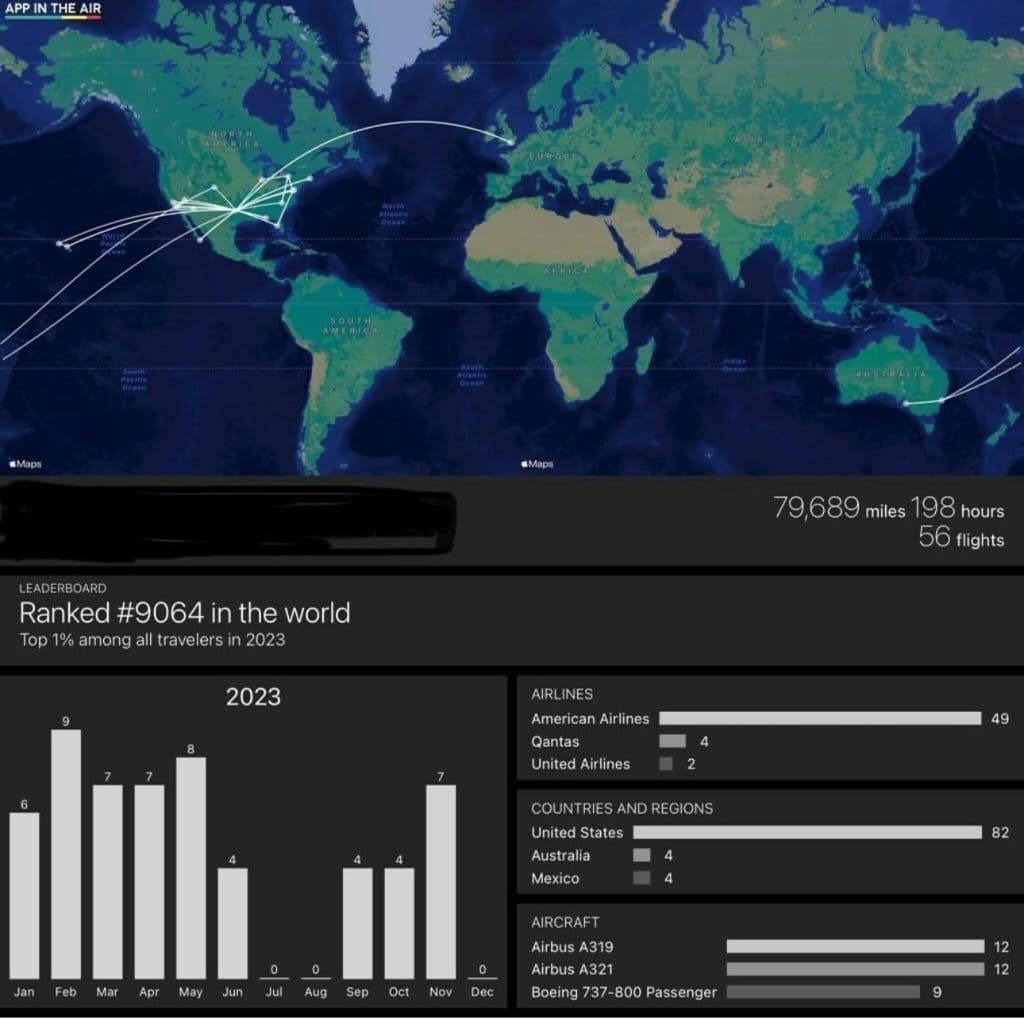This screenshot has height=1020, width=1024.
Task: Select the November bar in the 2023 chart
Action: point(441,882)
